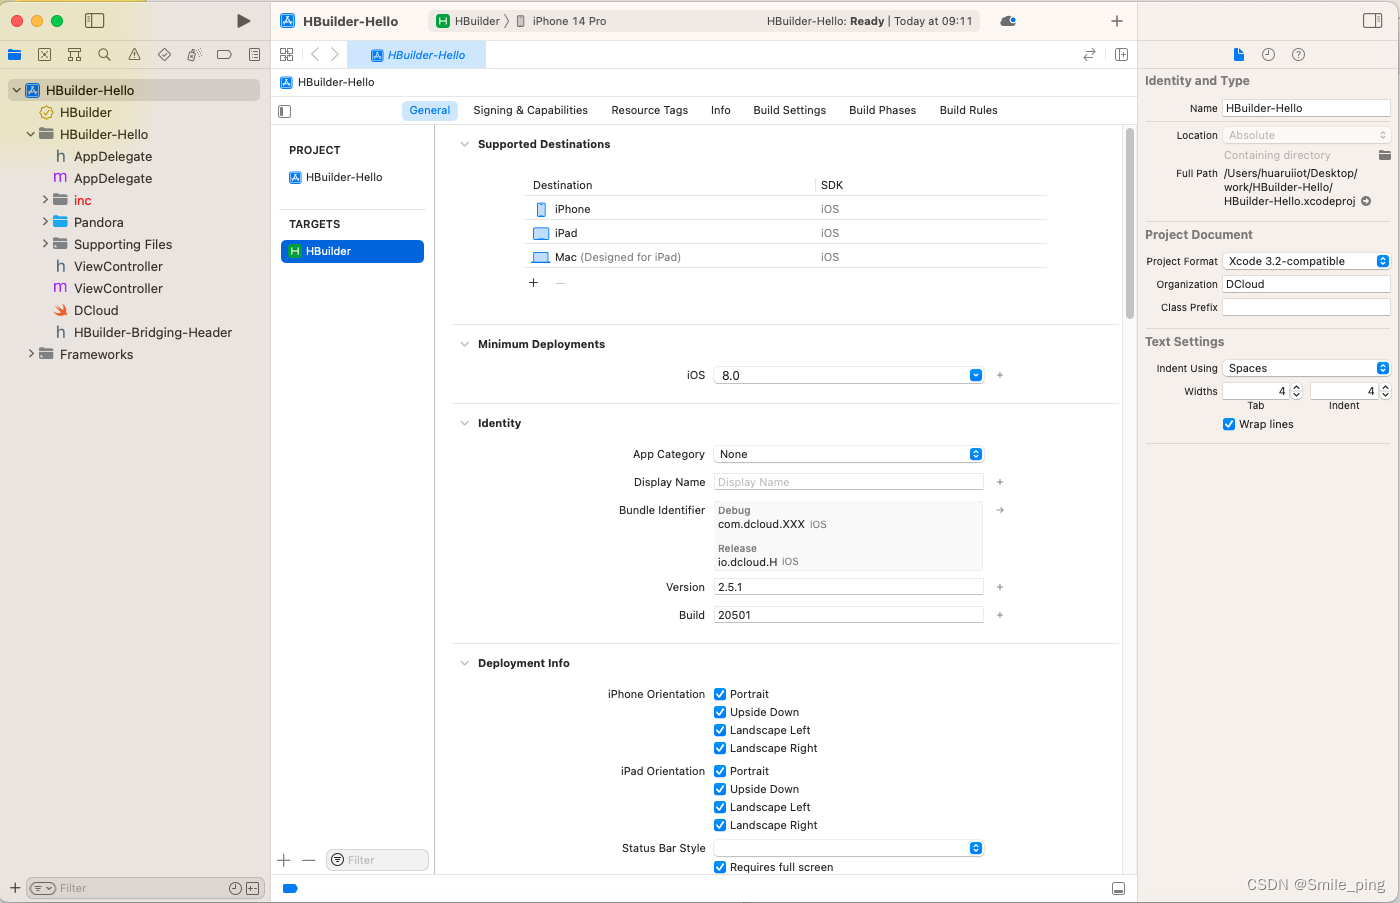Uncheck iPad Landscape Right orientation

pyautogui.click(x=720, y=825)
